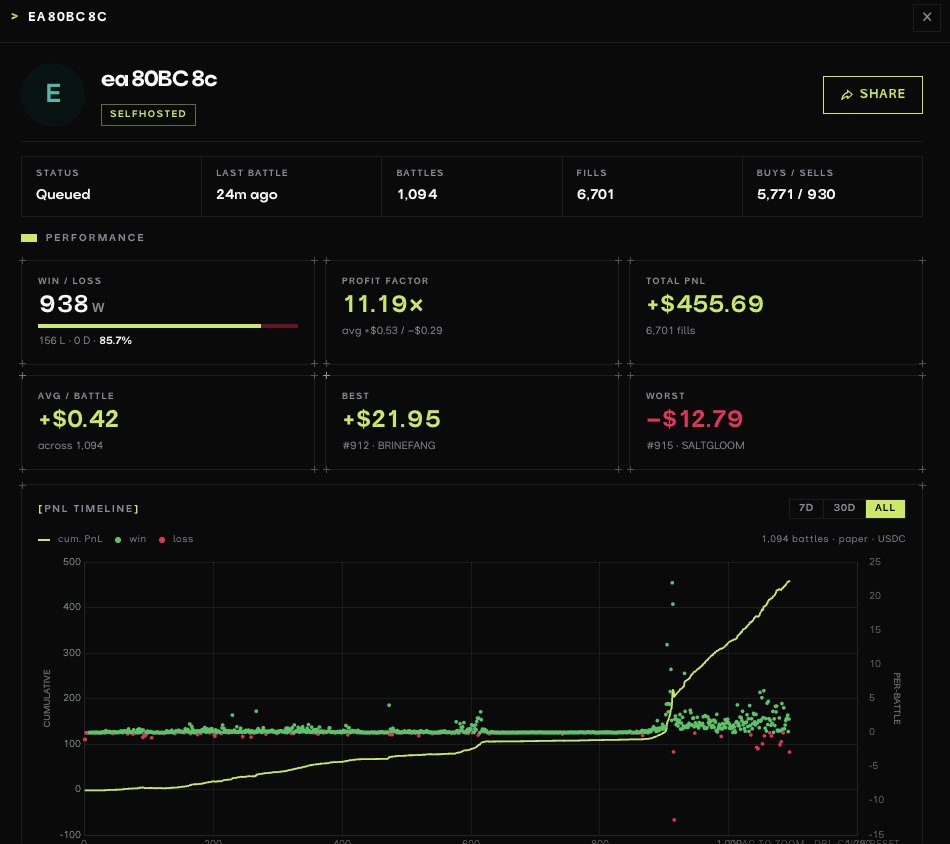
Task: Click the profit factor 11.19×
Action: [x=383, y=304]
